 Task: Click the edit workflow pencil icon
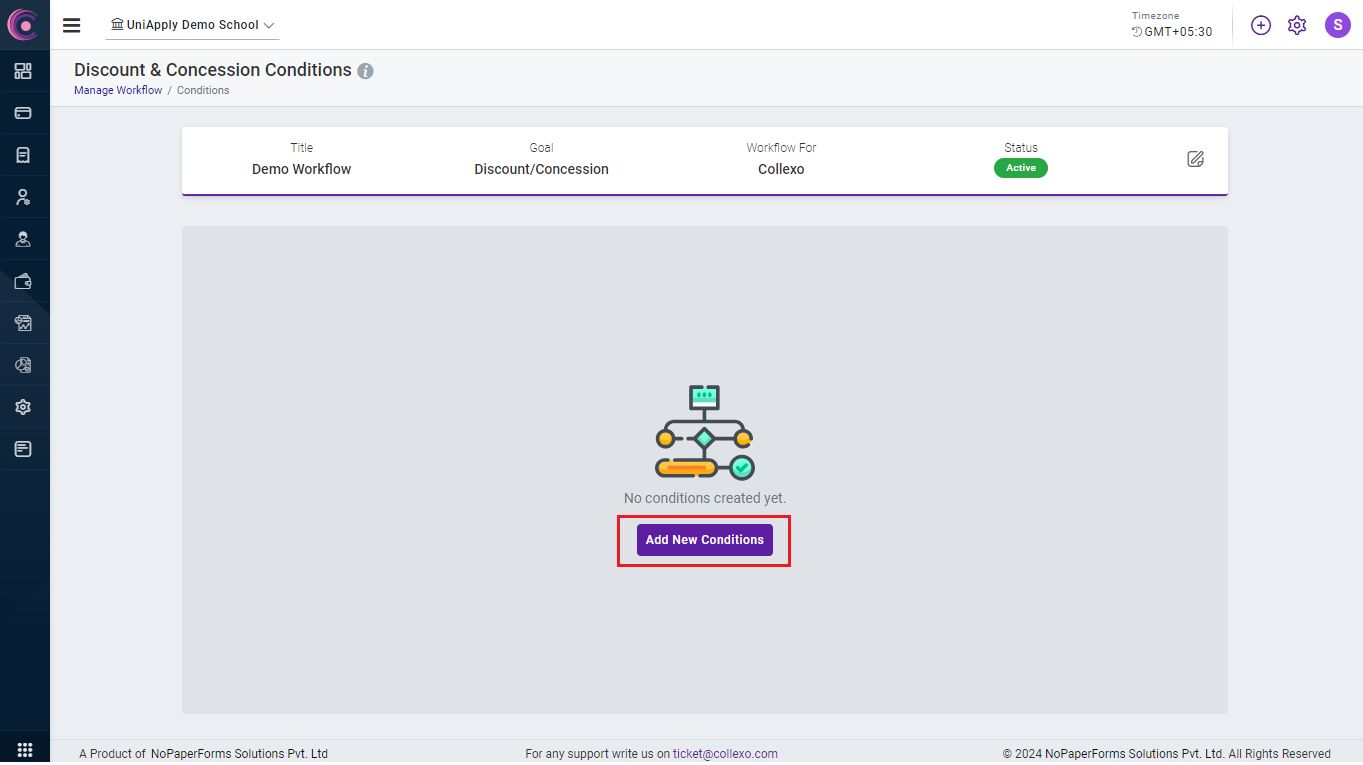[x=1195, y=159]
